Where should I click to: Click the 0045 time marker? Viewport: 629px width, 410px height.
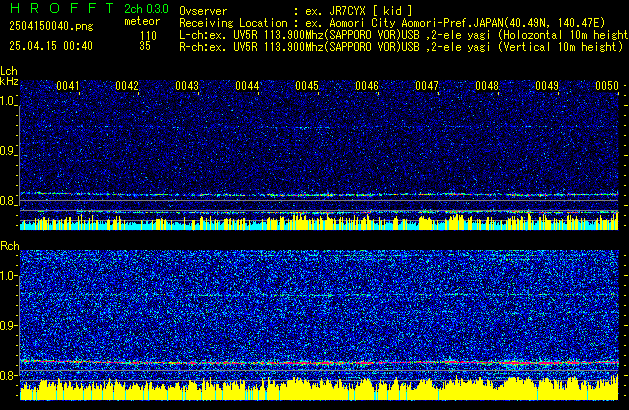[x=307, y=86]
